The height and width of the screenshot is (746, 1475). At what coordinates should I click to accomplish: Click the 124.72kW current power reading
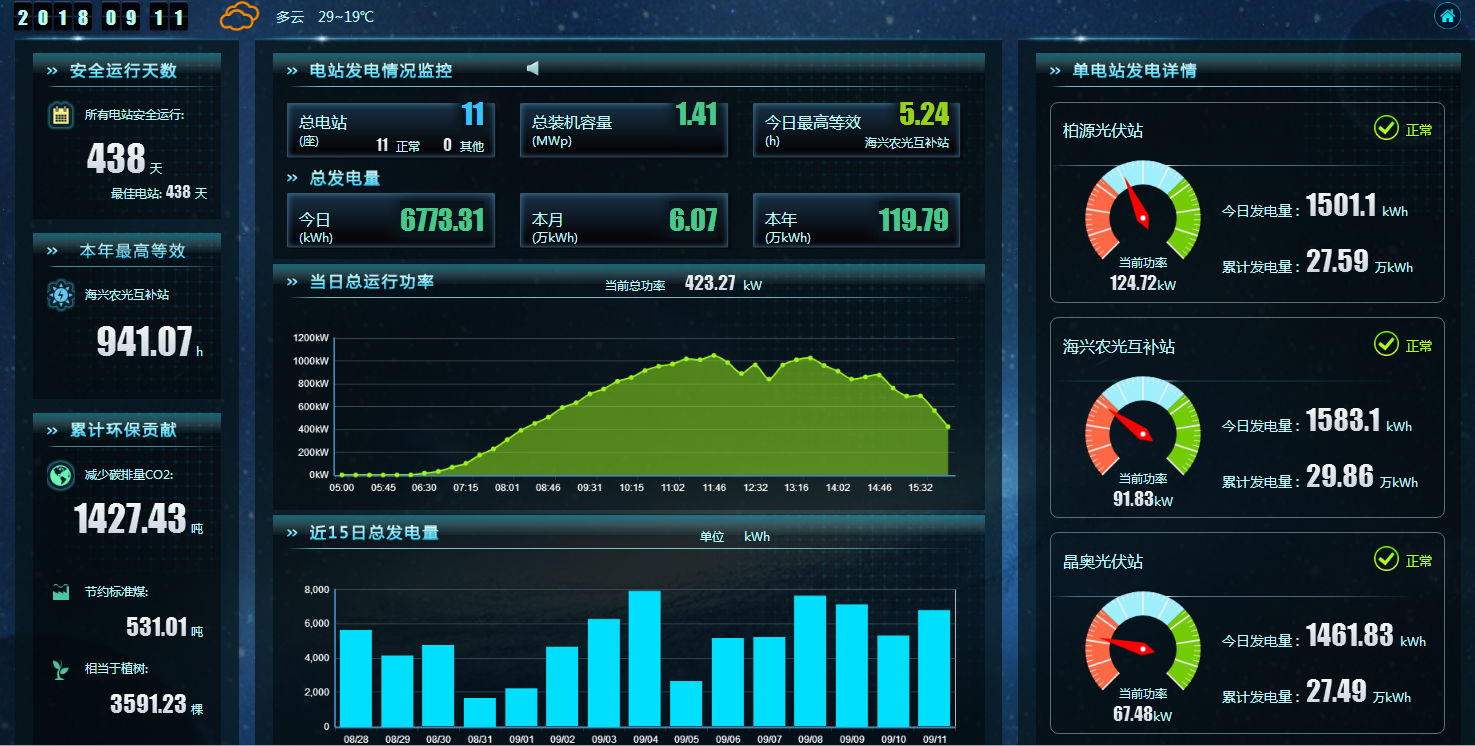[x=1143, y=284]
